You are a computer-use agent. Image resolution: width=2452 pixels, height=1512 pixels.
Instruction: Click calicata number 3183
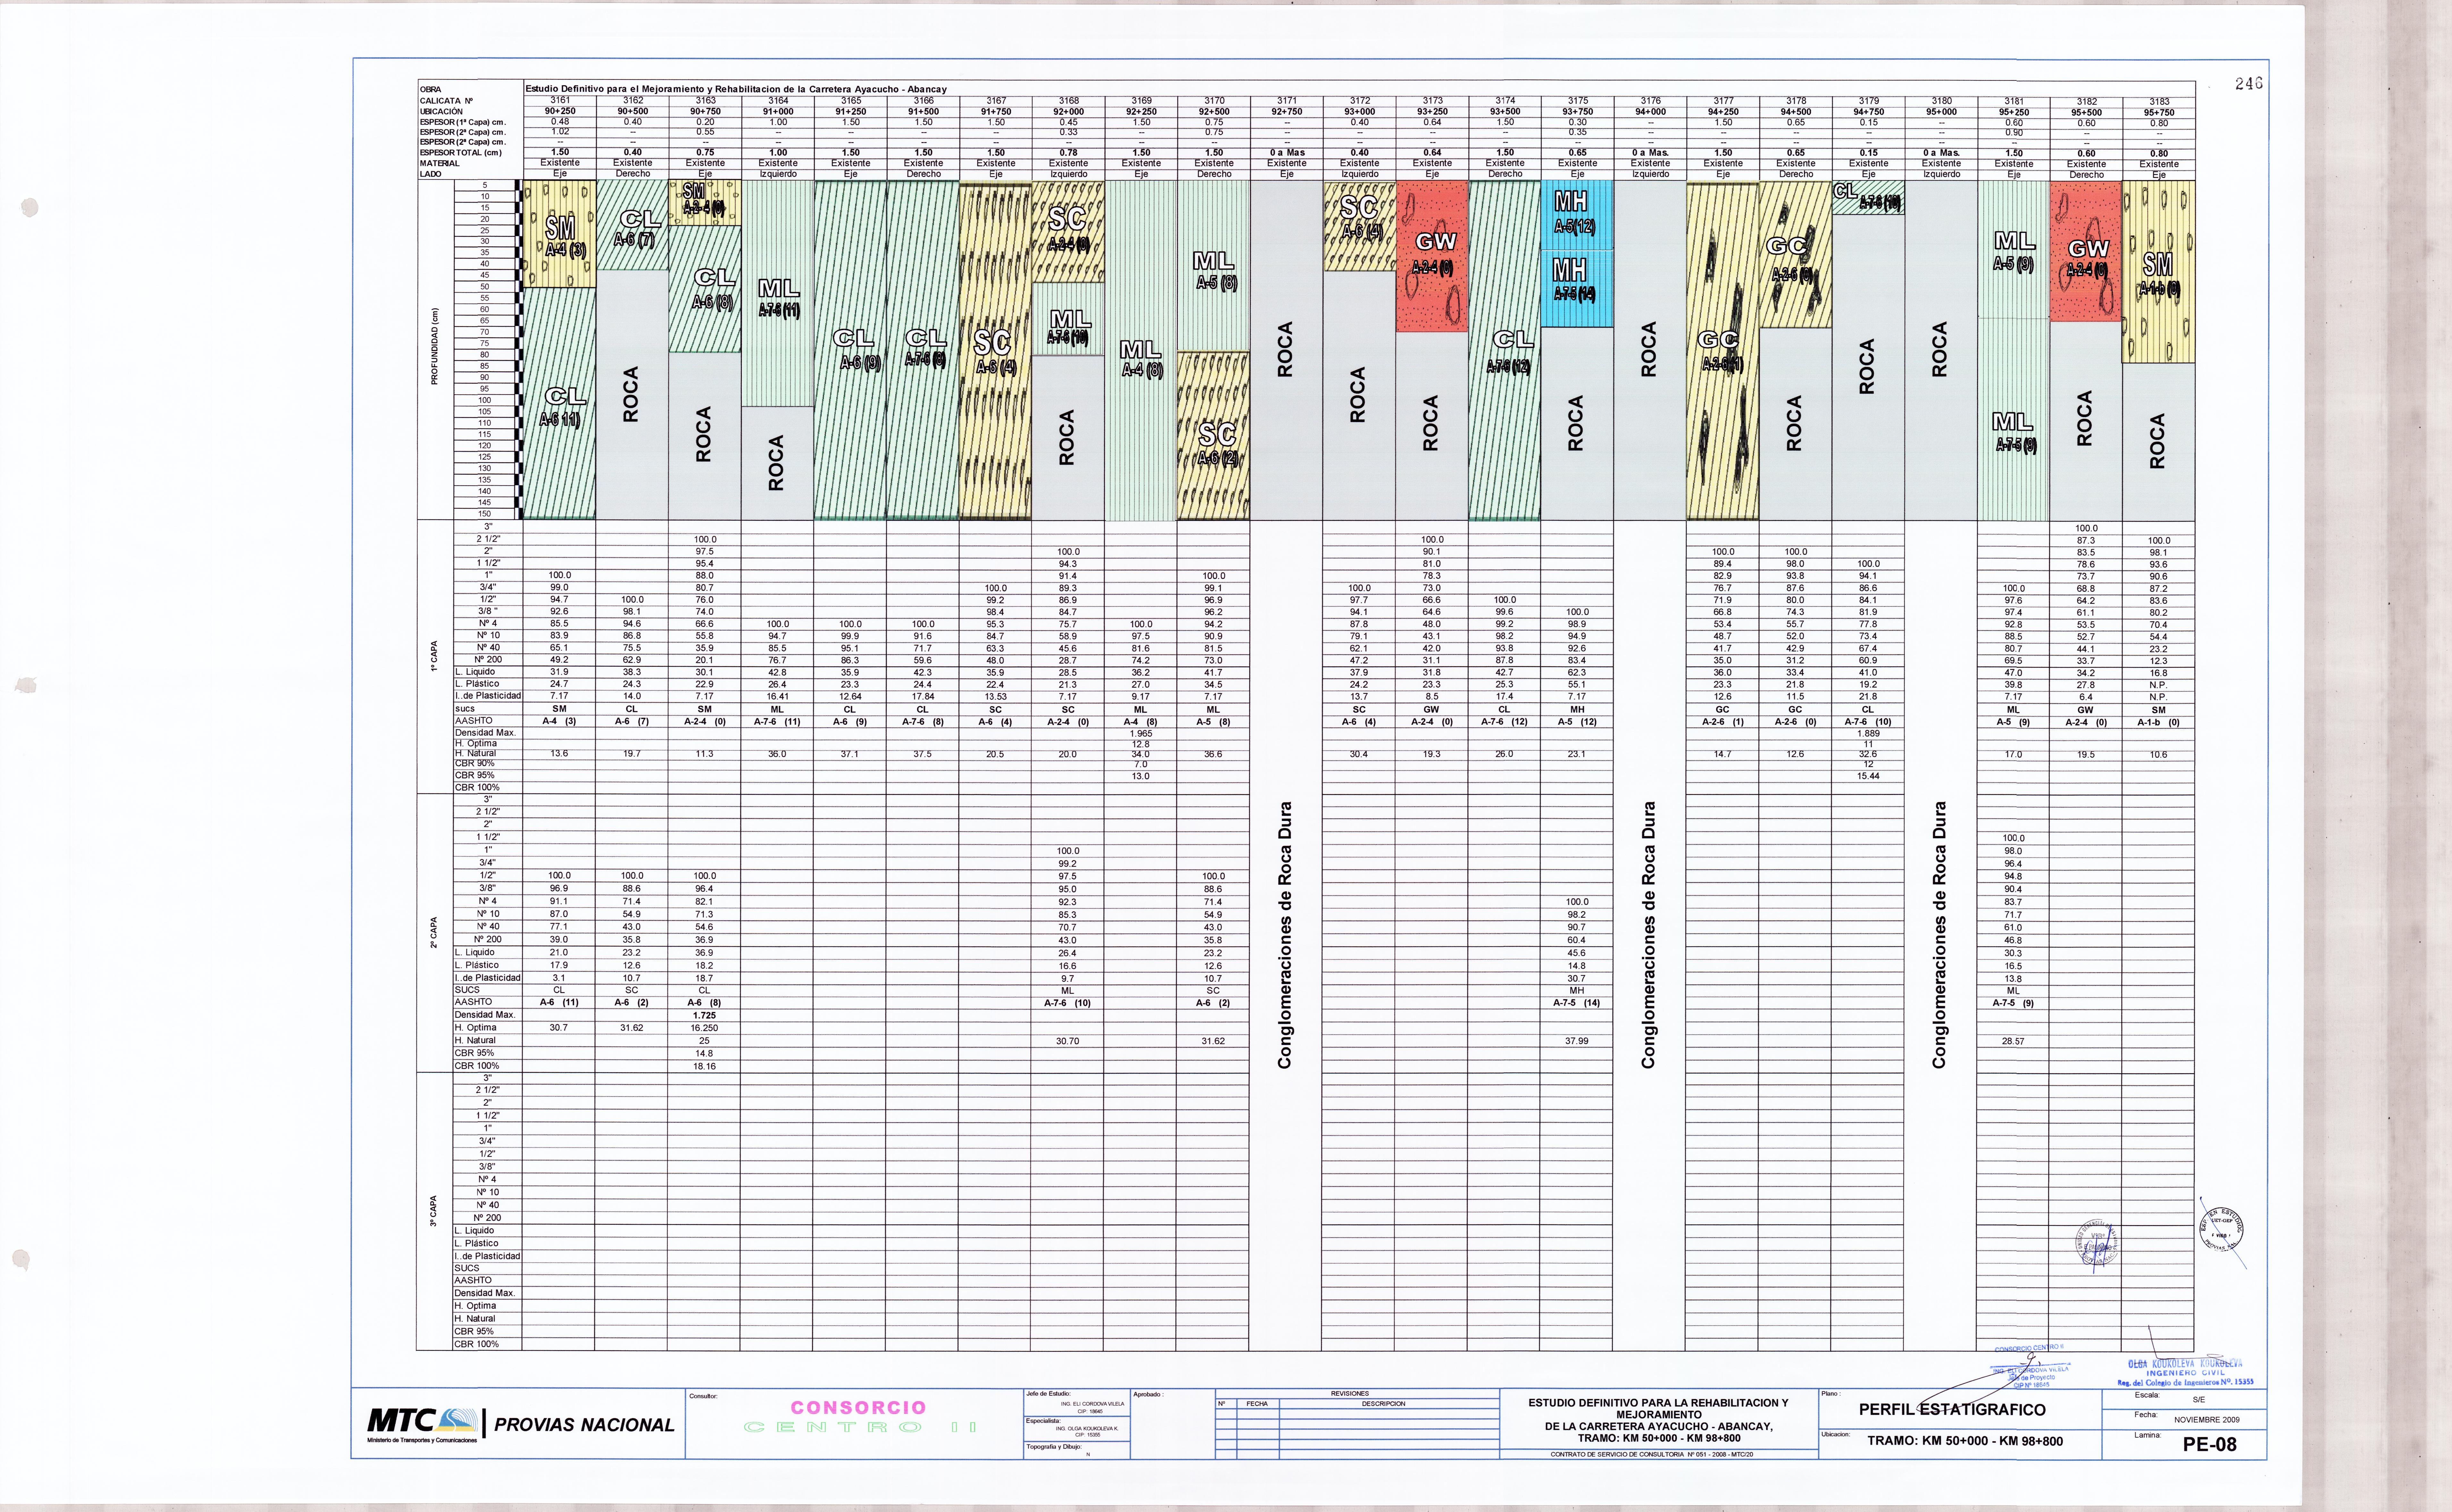(x=2159, y=101)
